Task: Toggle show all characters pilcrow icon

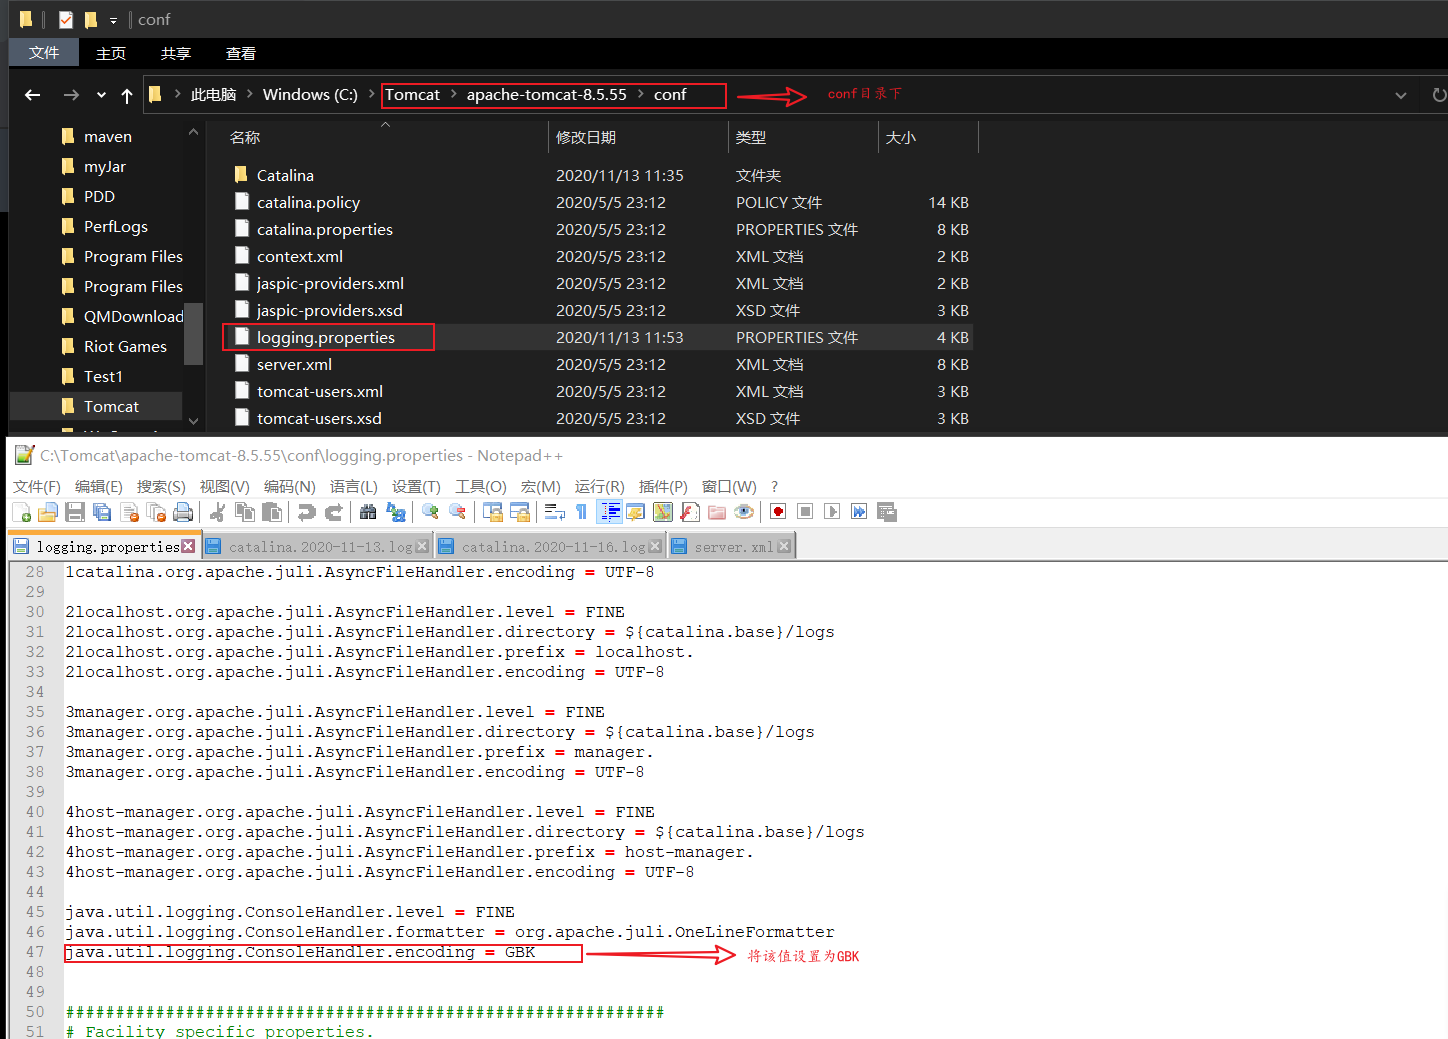Action: coord(581,512)
